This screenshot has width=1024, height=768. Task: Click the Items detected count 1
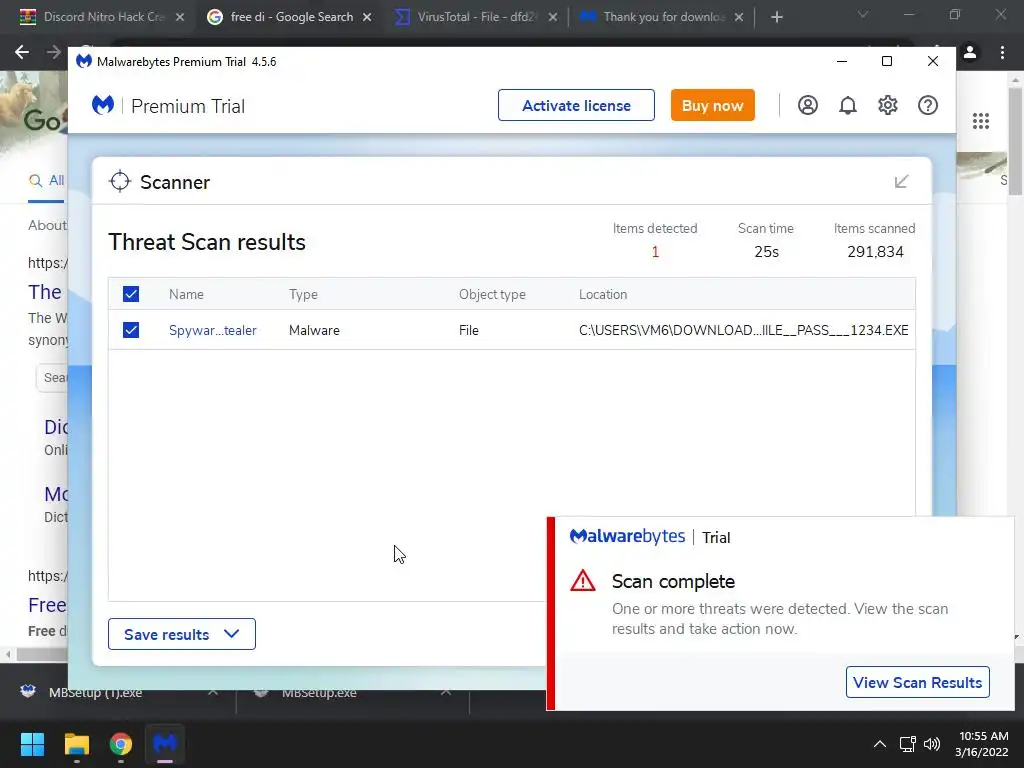coord(655,252)
